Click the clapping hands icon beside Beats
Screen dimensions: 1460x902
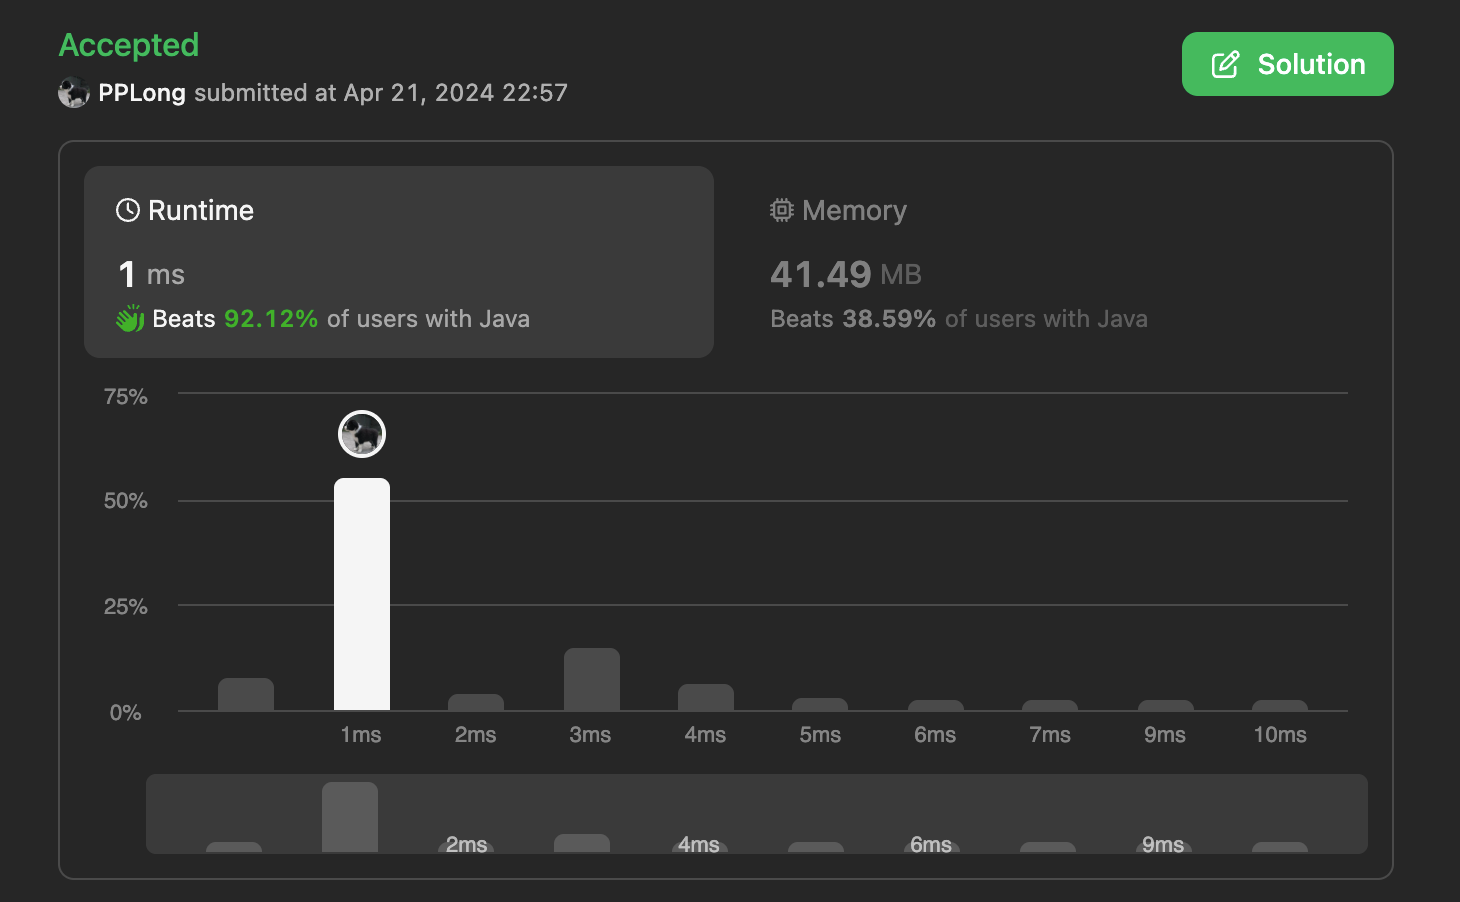(x=130, y=319)
